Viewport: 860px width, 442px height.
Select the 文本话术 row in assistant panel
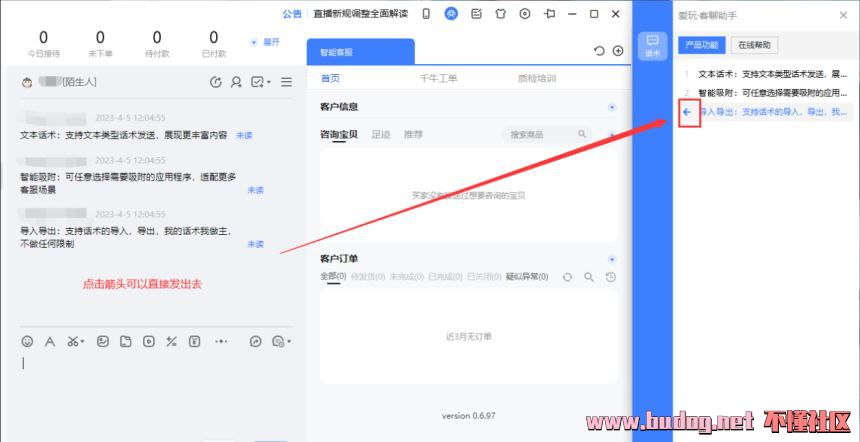click(765, 73)
